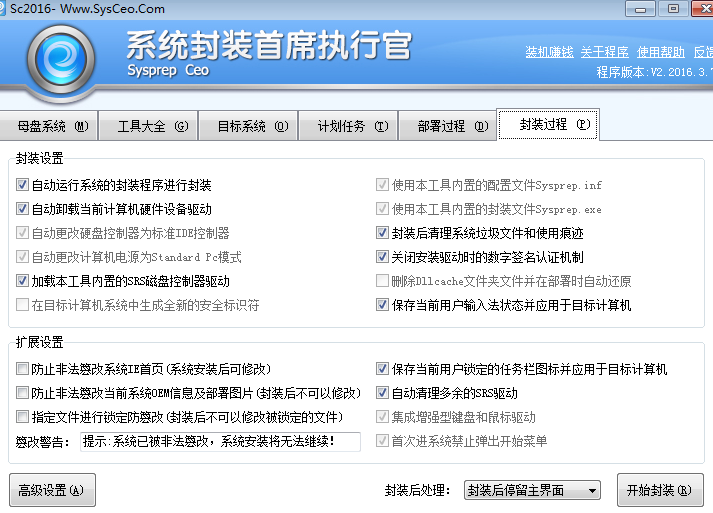This screenshot has width=713, height=513.
Task: Click the 篡改警告 label
Action: pos(42,442)
